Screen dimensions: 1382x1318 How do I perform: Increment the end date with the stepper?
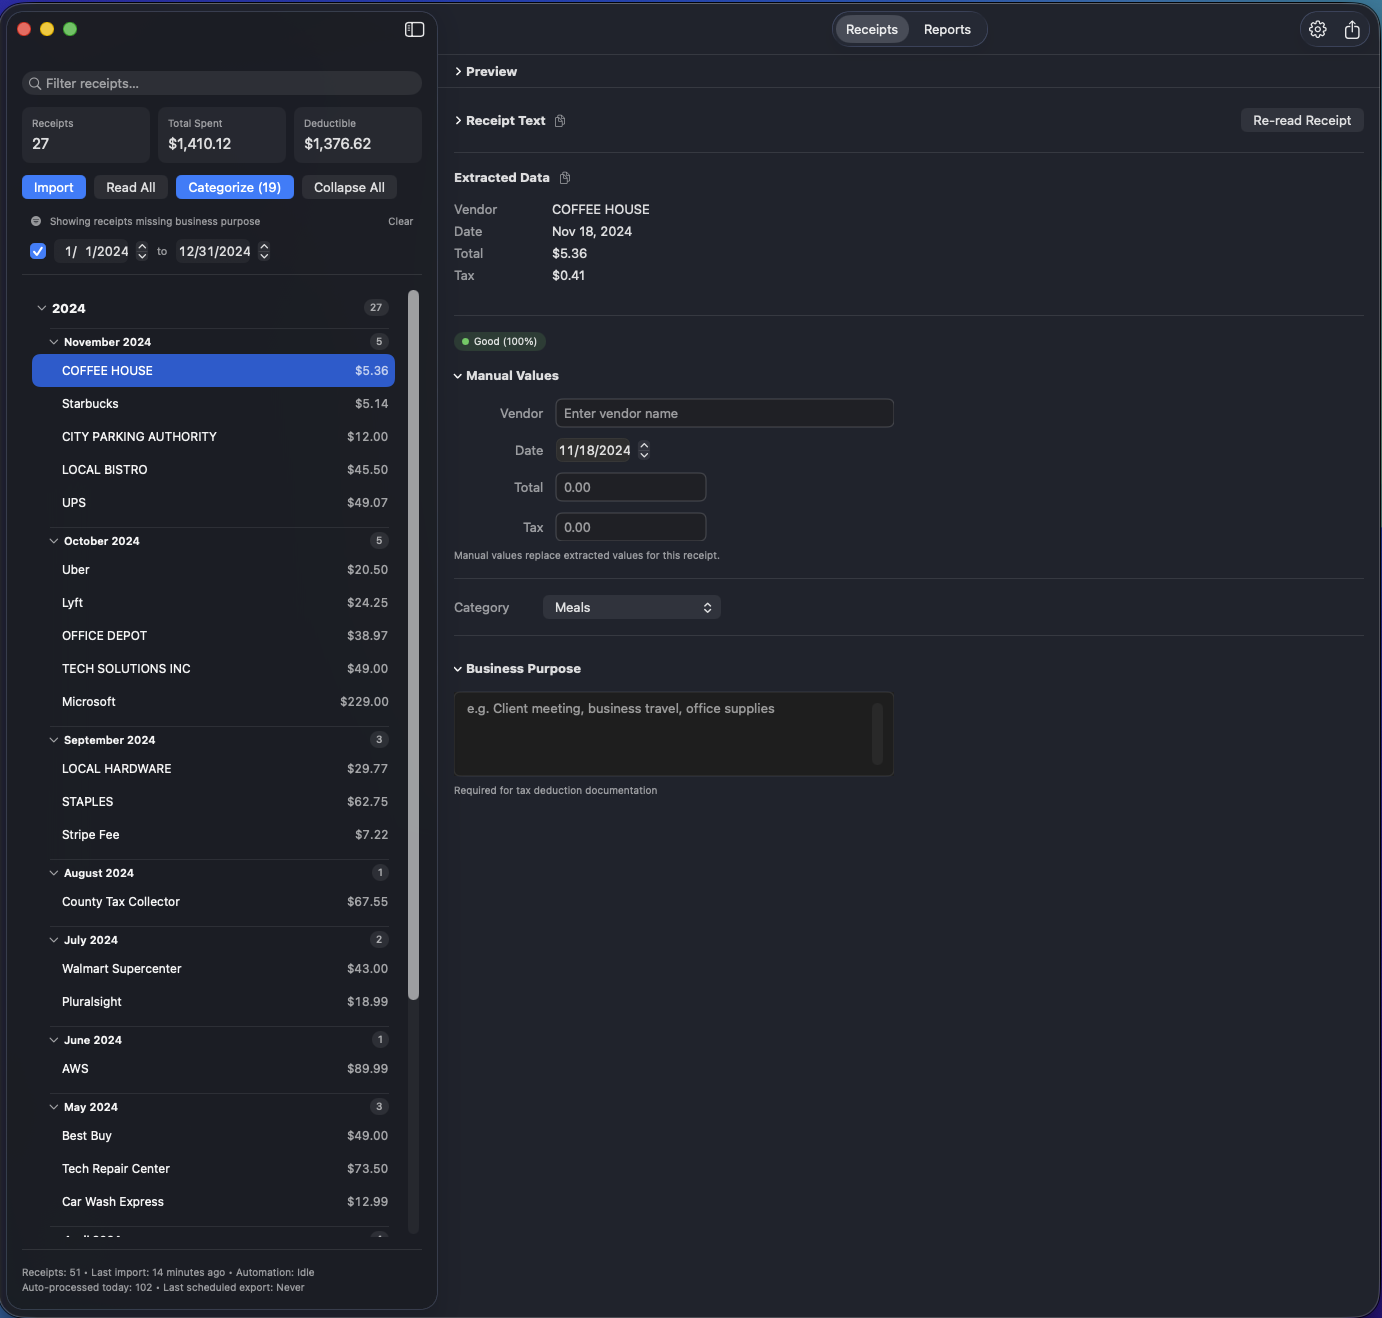(x=264, y=246)
